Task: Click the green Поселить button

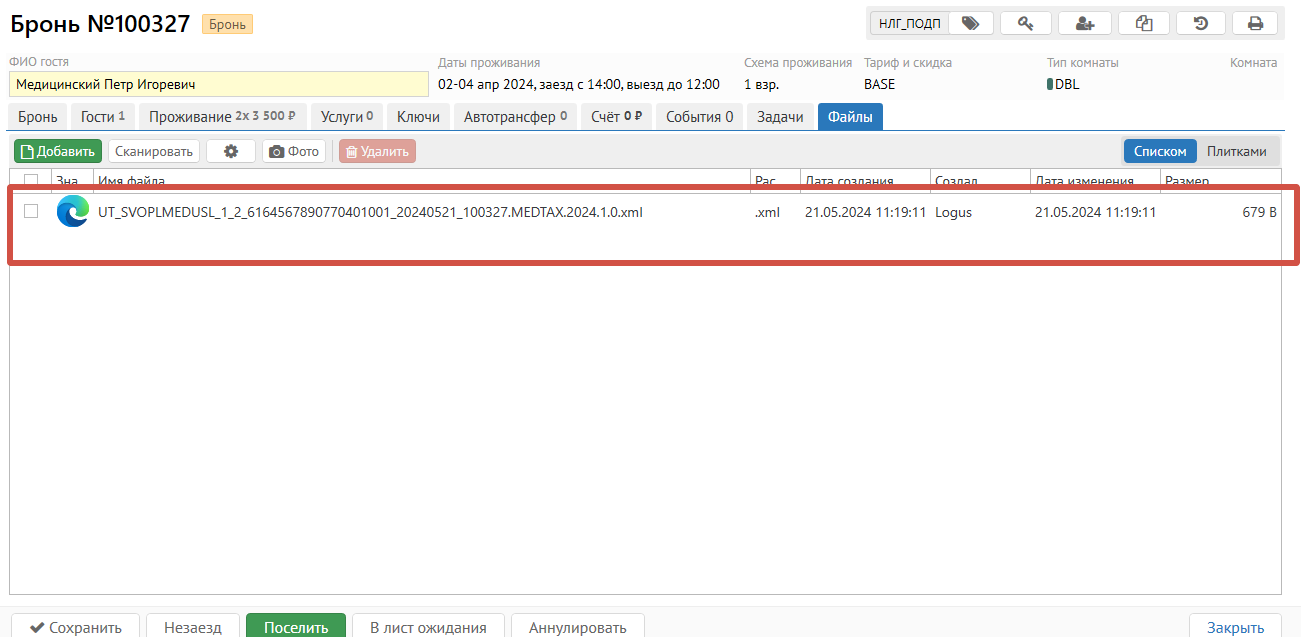Action: pyautogui.click(x=296, y=627)
